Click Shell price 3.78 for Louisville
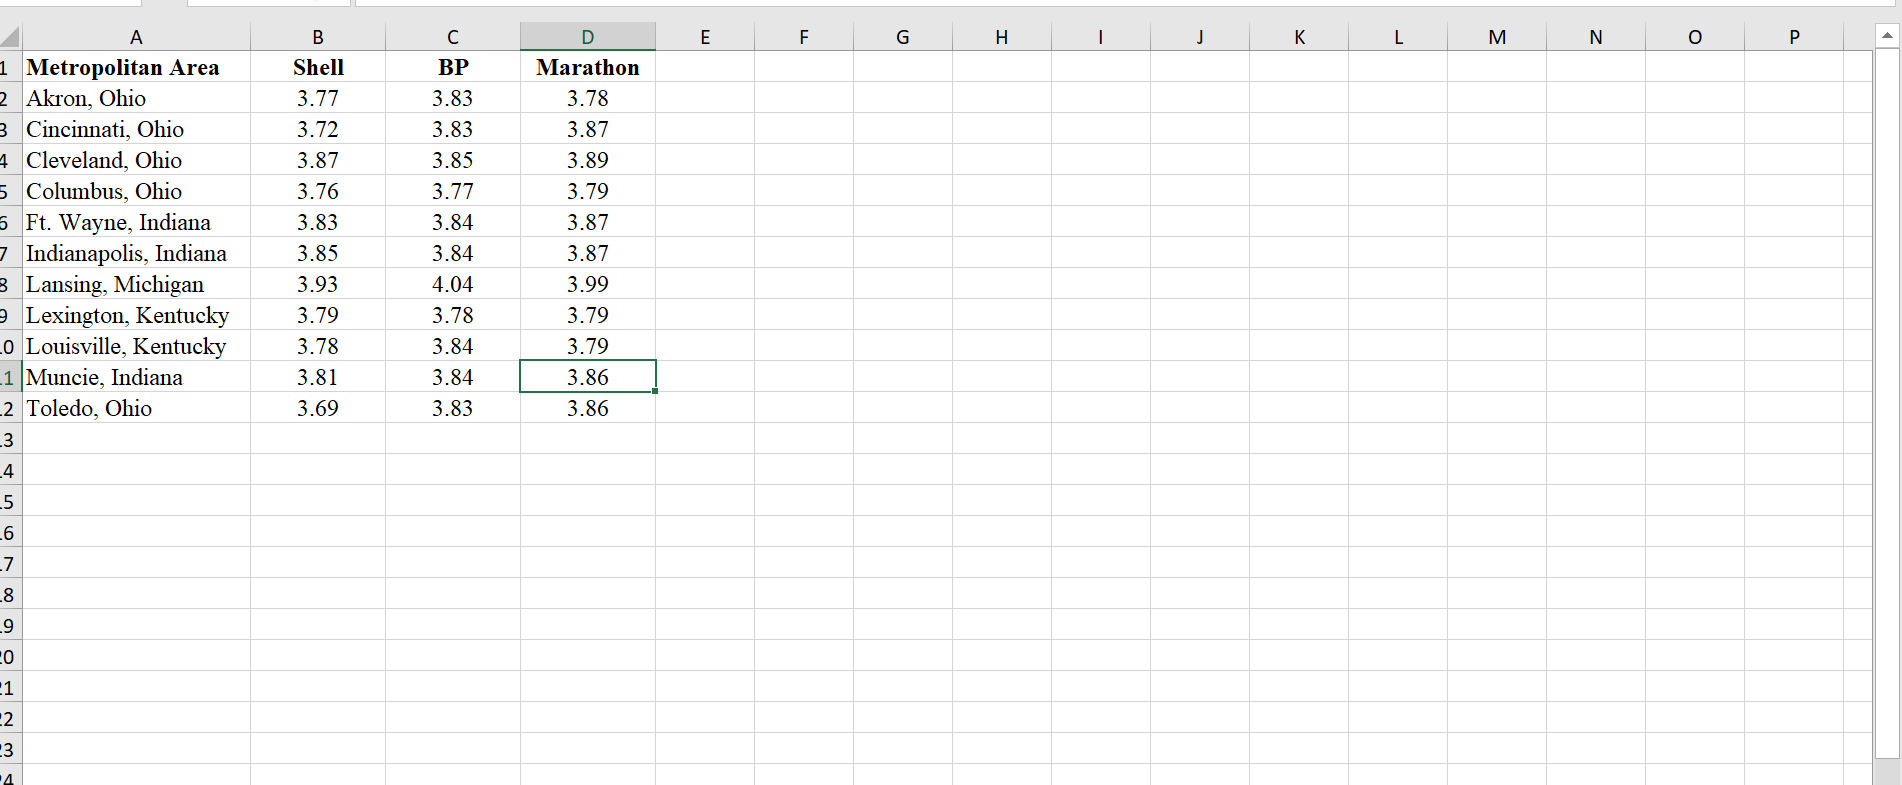 pyautogui.click(x=318, y=346)
